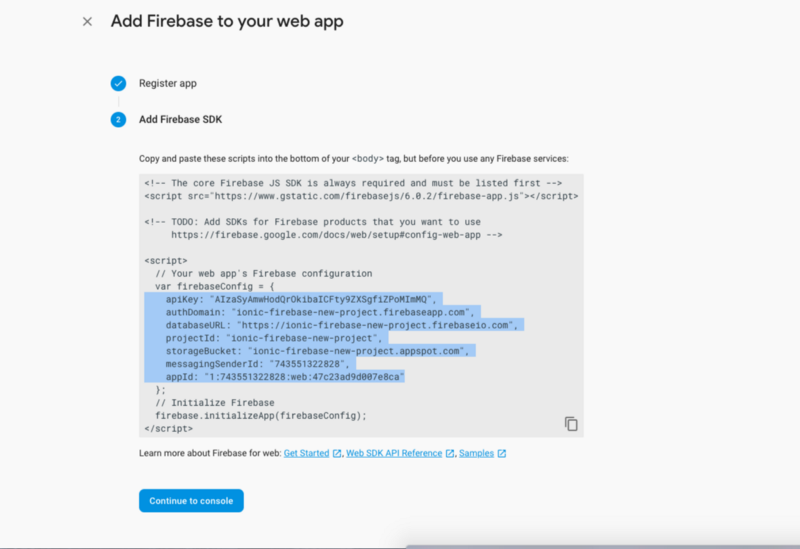Click the databaseURL line in the snippet

342,325
